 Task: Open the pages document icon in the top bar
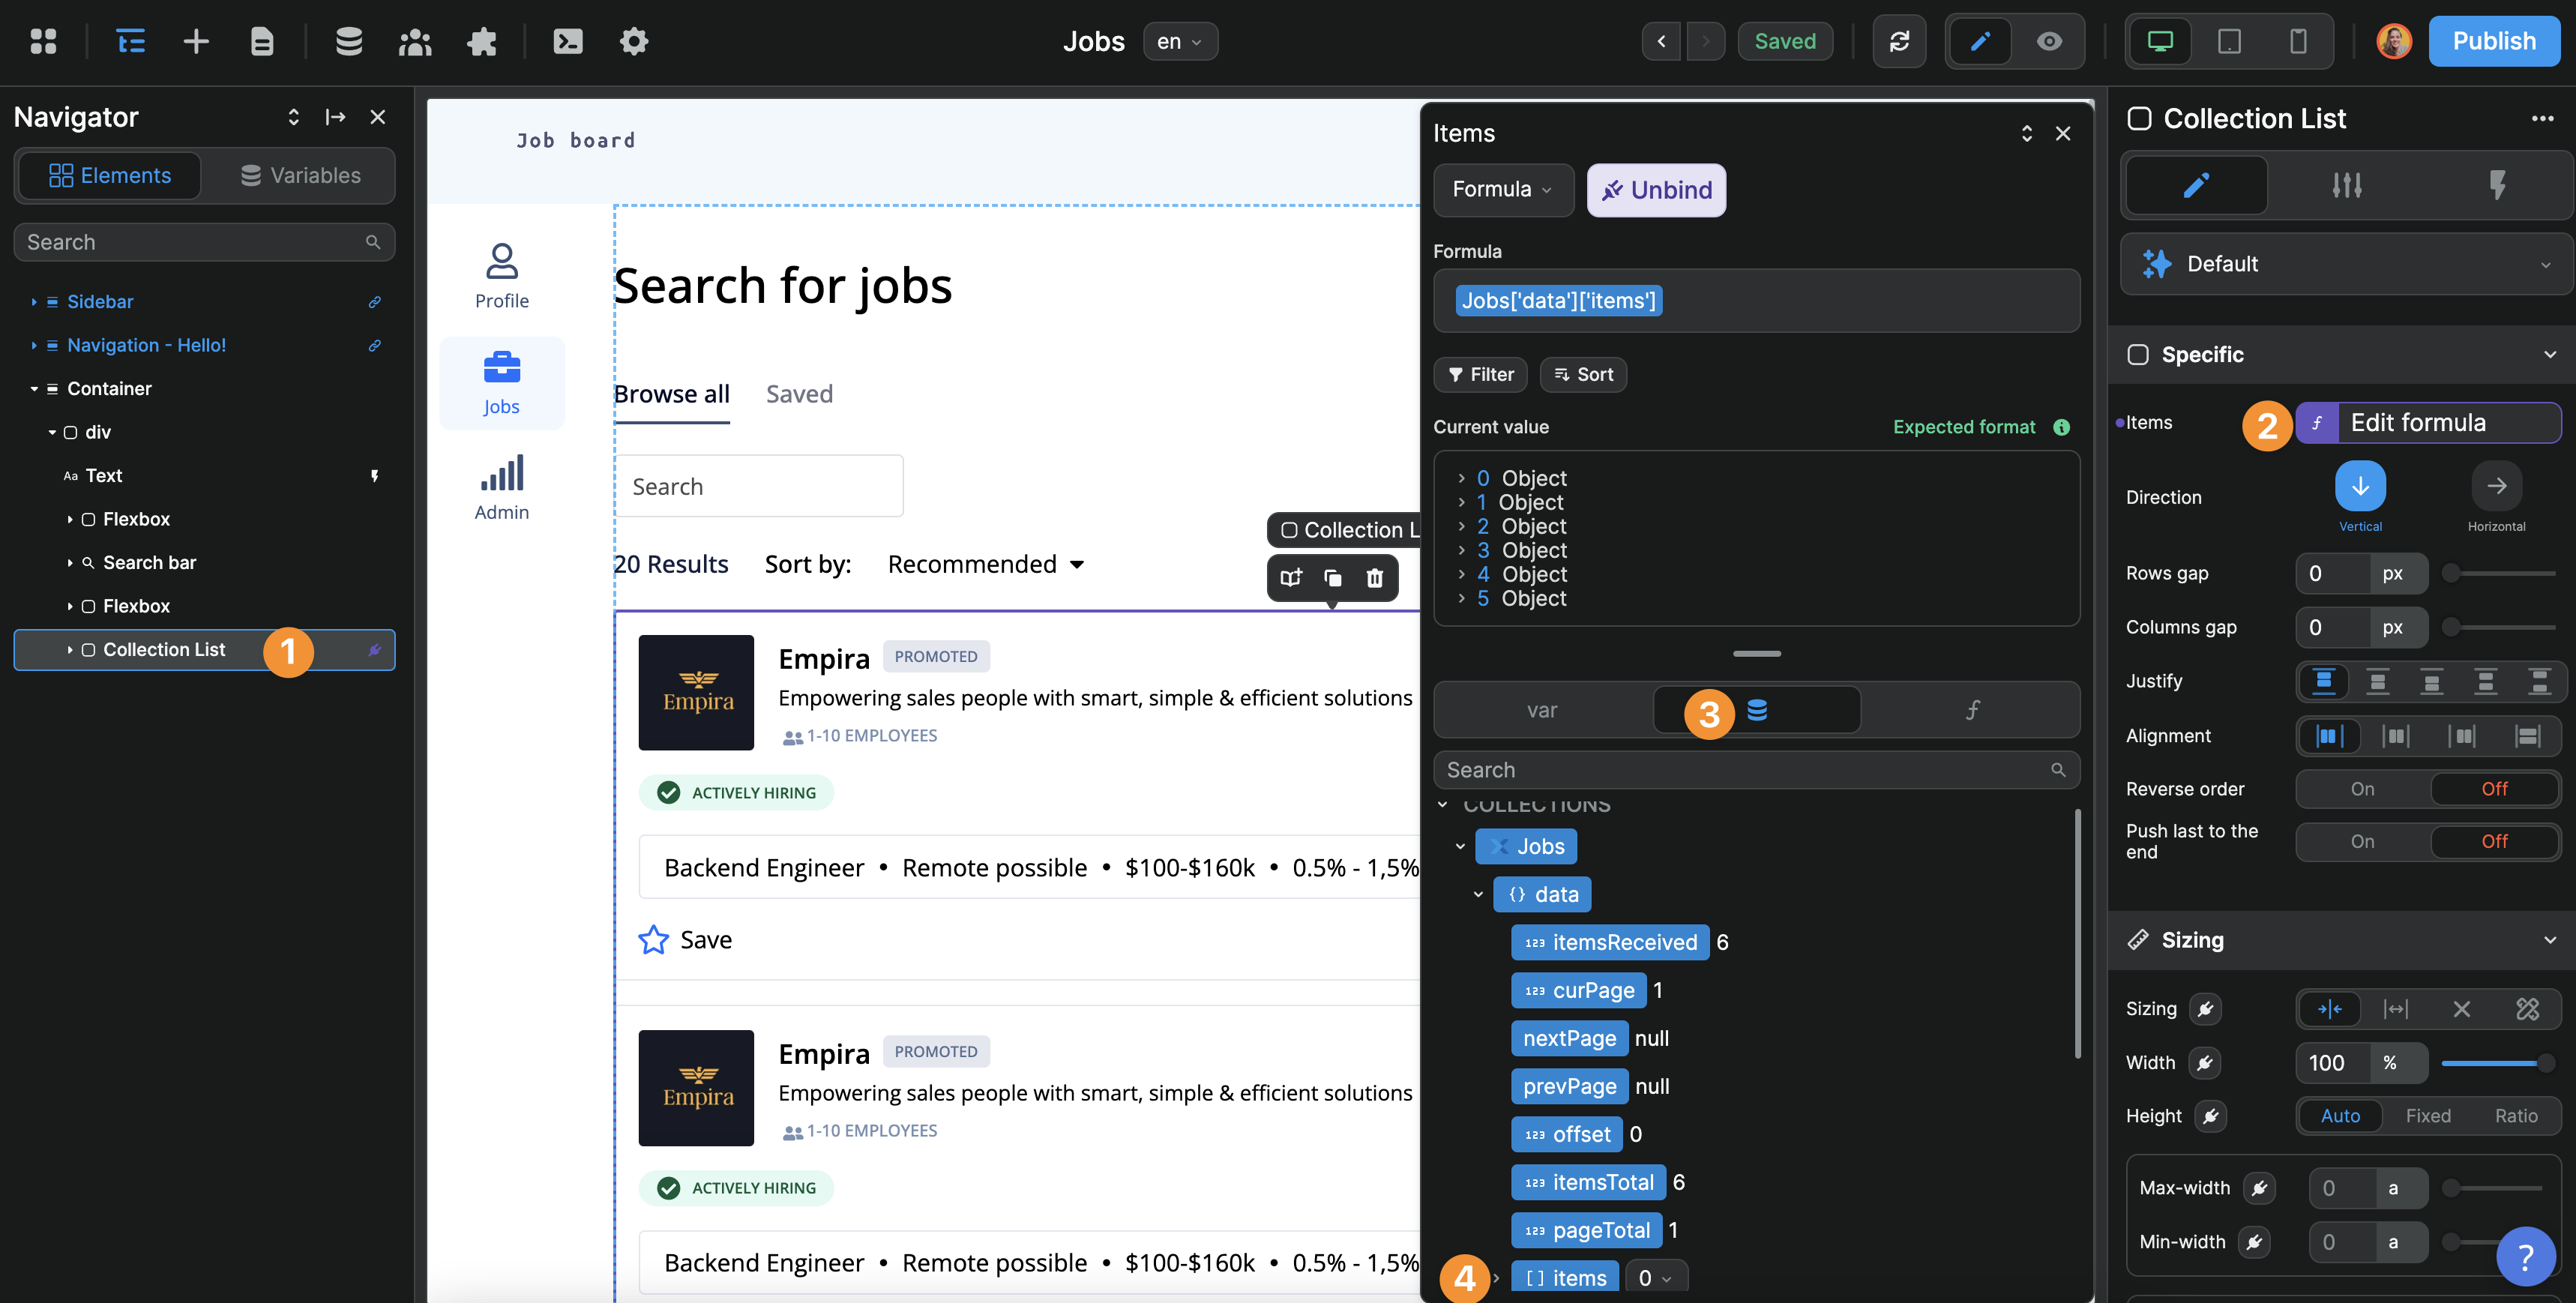tap(261, 41)
